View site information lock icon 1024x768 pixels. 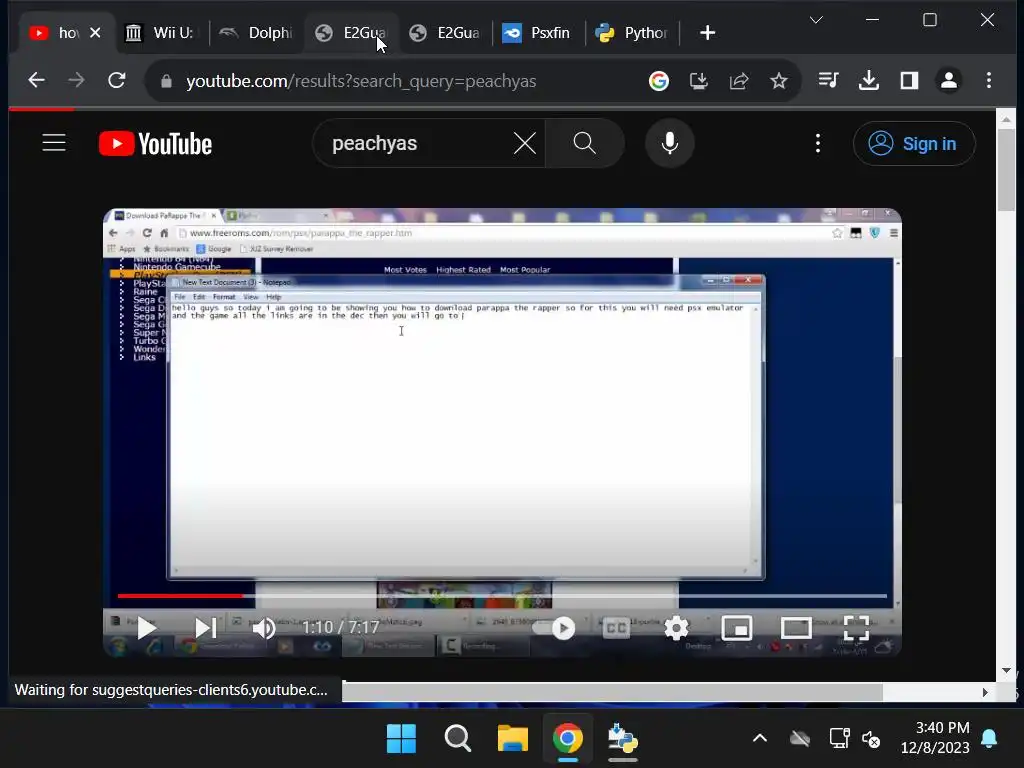tap(166, 81)
